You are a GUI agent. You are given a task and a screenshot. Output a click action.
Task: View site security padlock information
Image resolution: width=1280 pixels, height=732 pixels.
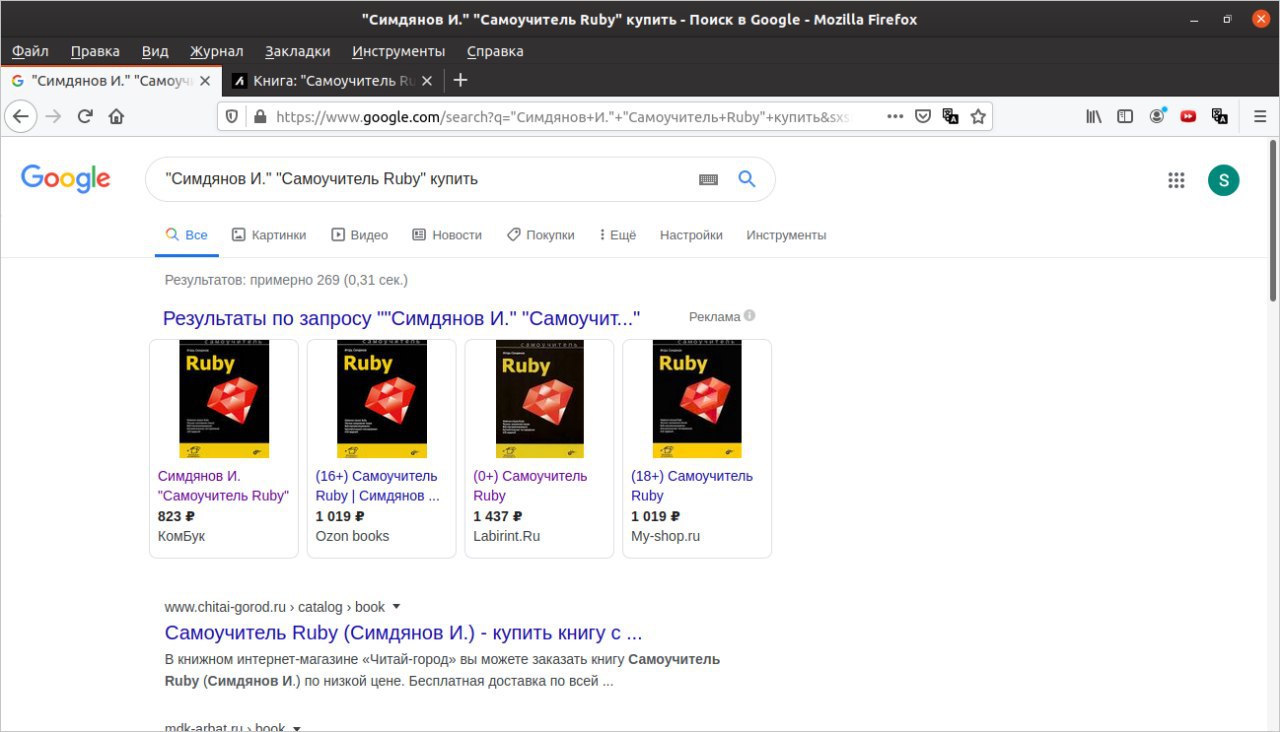(x=260, y=116)
